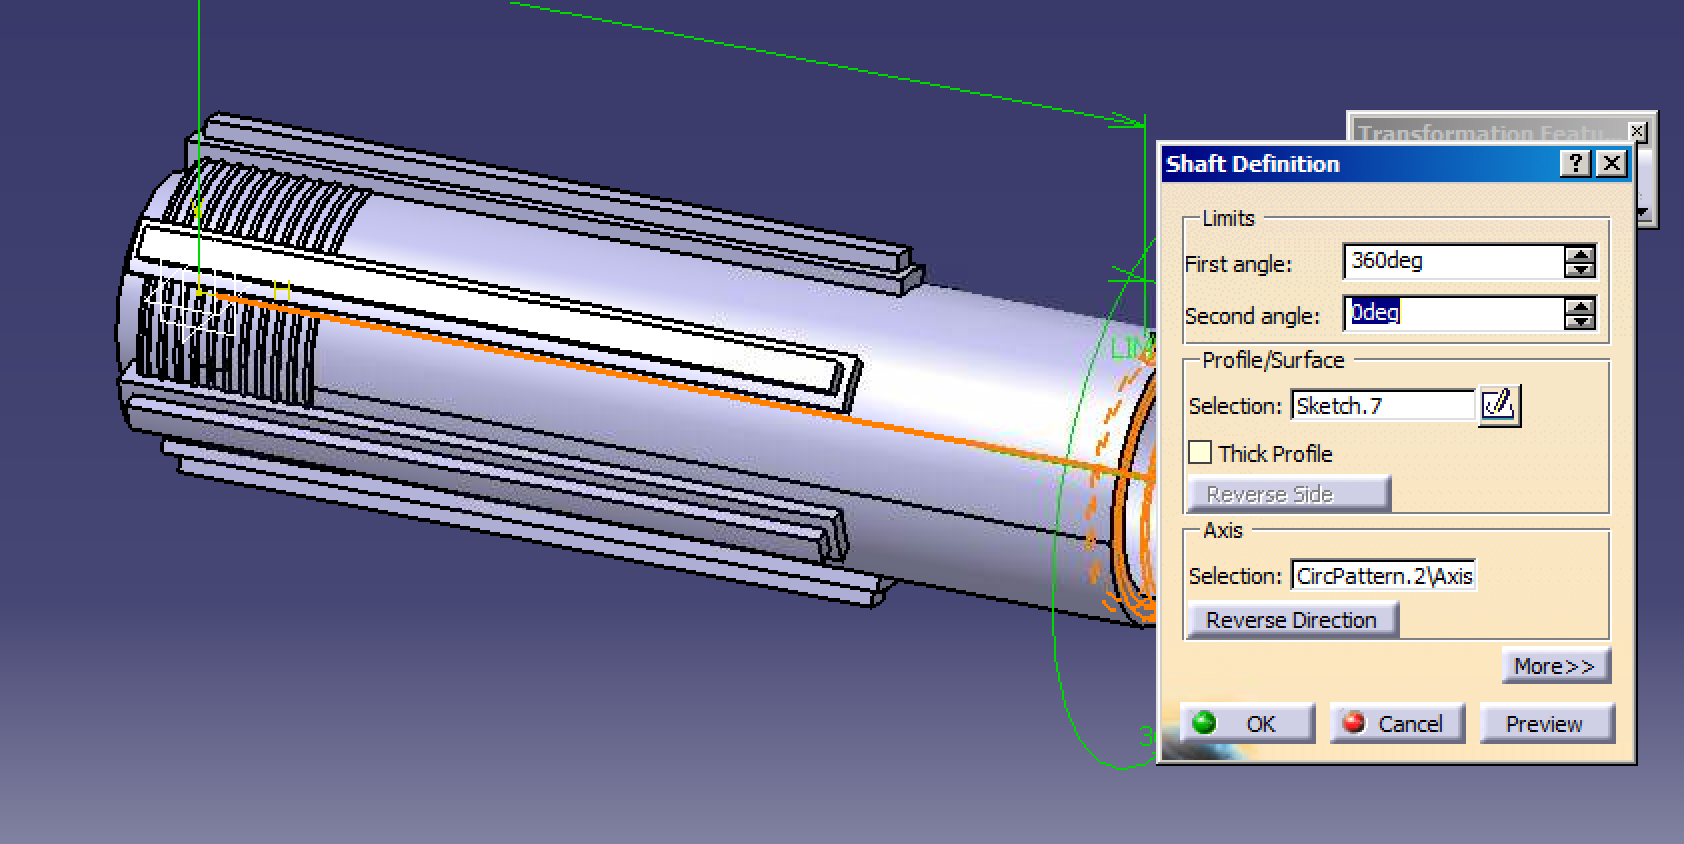Close the Shaft Definition dialog
1684x844 pixels.
point(1611,164)
